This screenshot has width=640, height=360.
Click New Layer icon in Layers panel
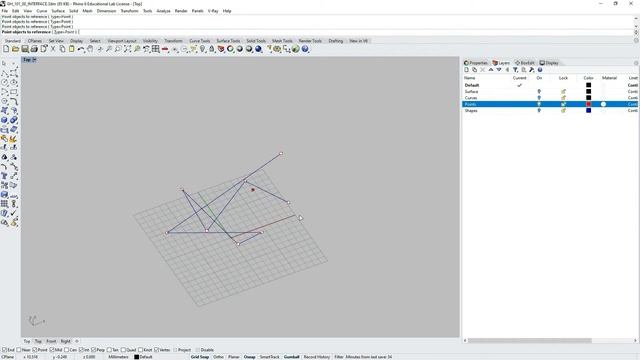[x=467, y=70]
